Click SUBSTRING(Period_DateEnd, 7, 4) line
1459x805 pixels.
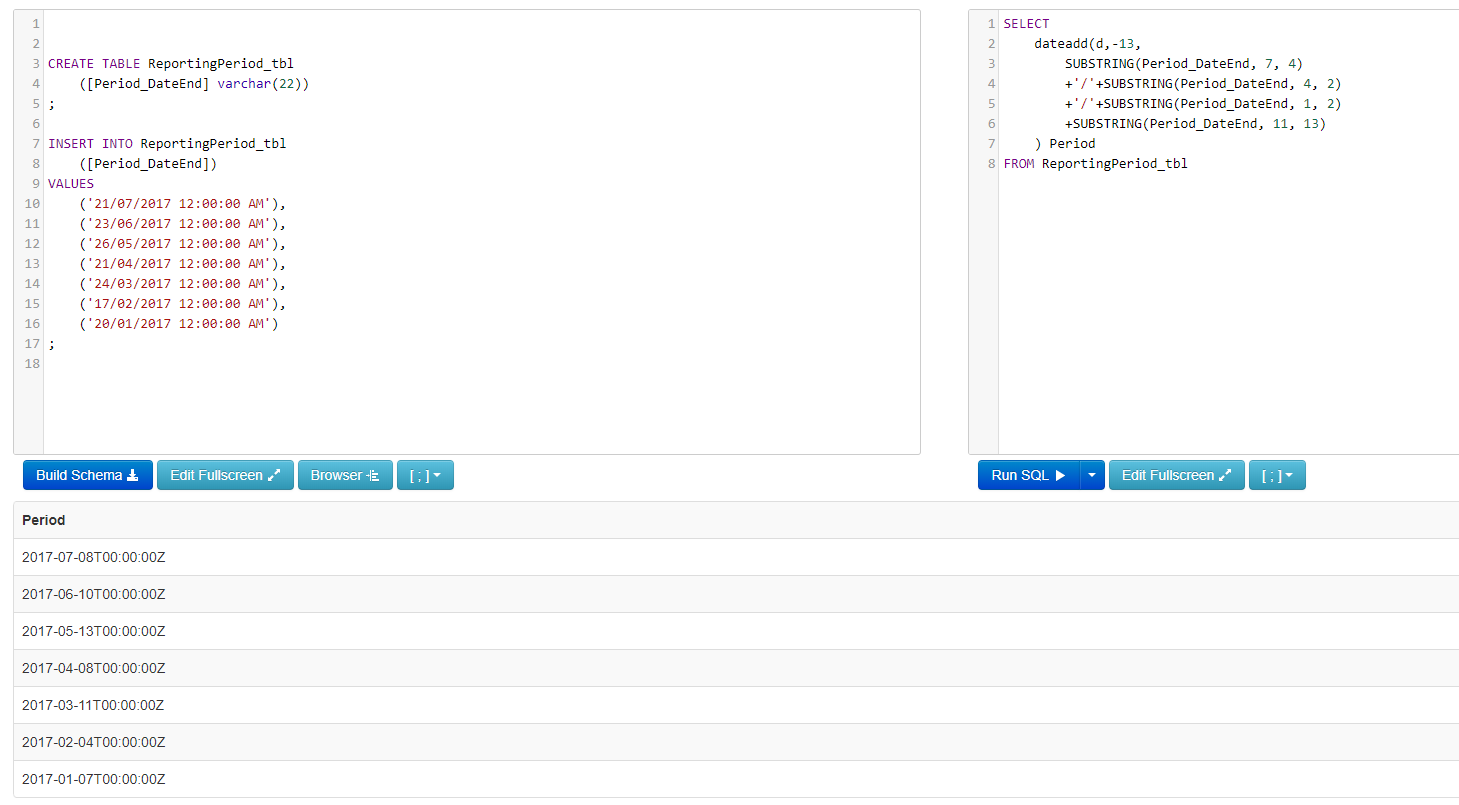pyautogui.click(x=1184, y=63)
